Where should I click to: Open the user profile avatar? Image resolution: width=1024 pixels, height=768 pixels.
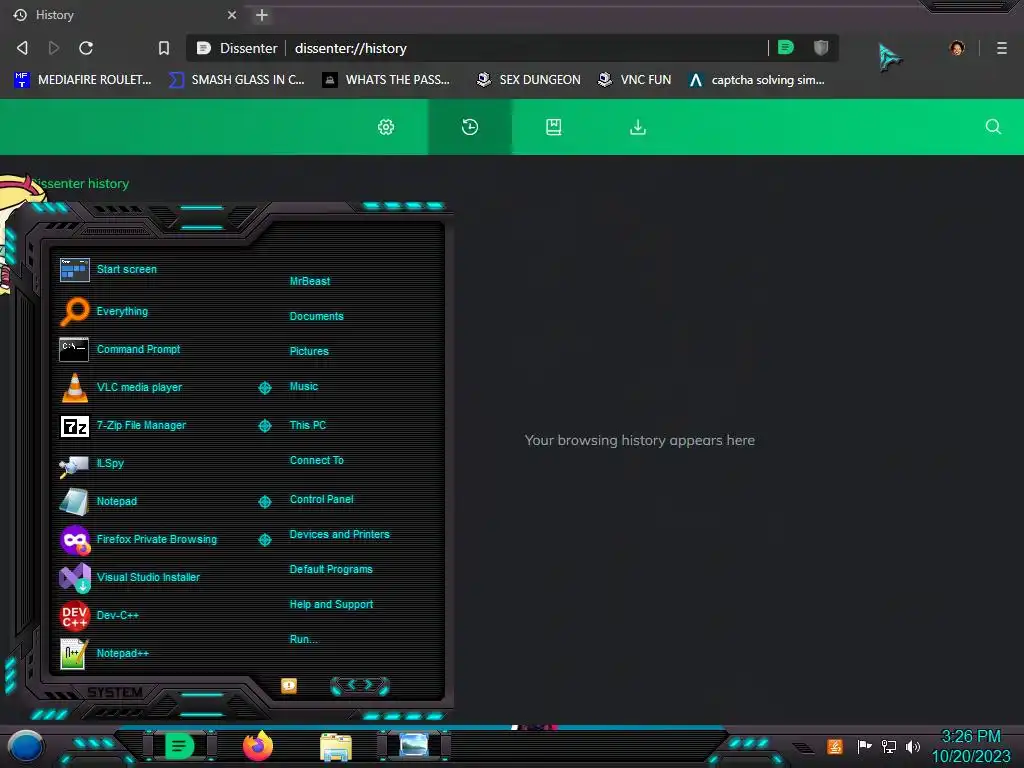click(x=957, y=48)
